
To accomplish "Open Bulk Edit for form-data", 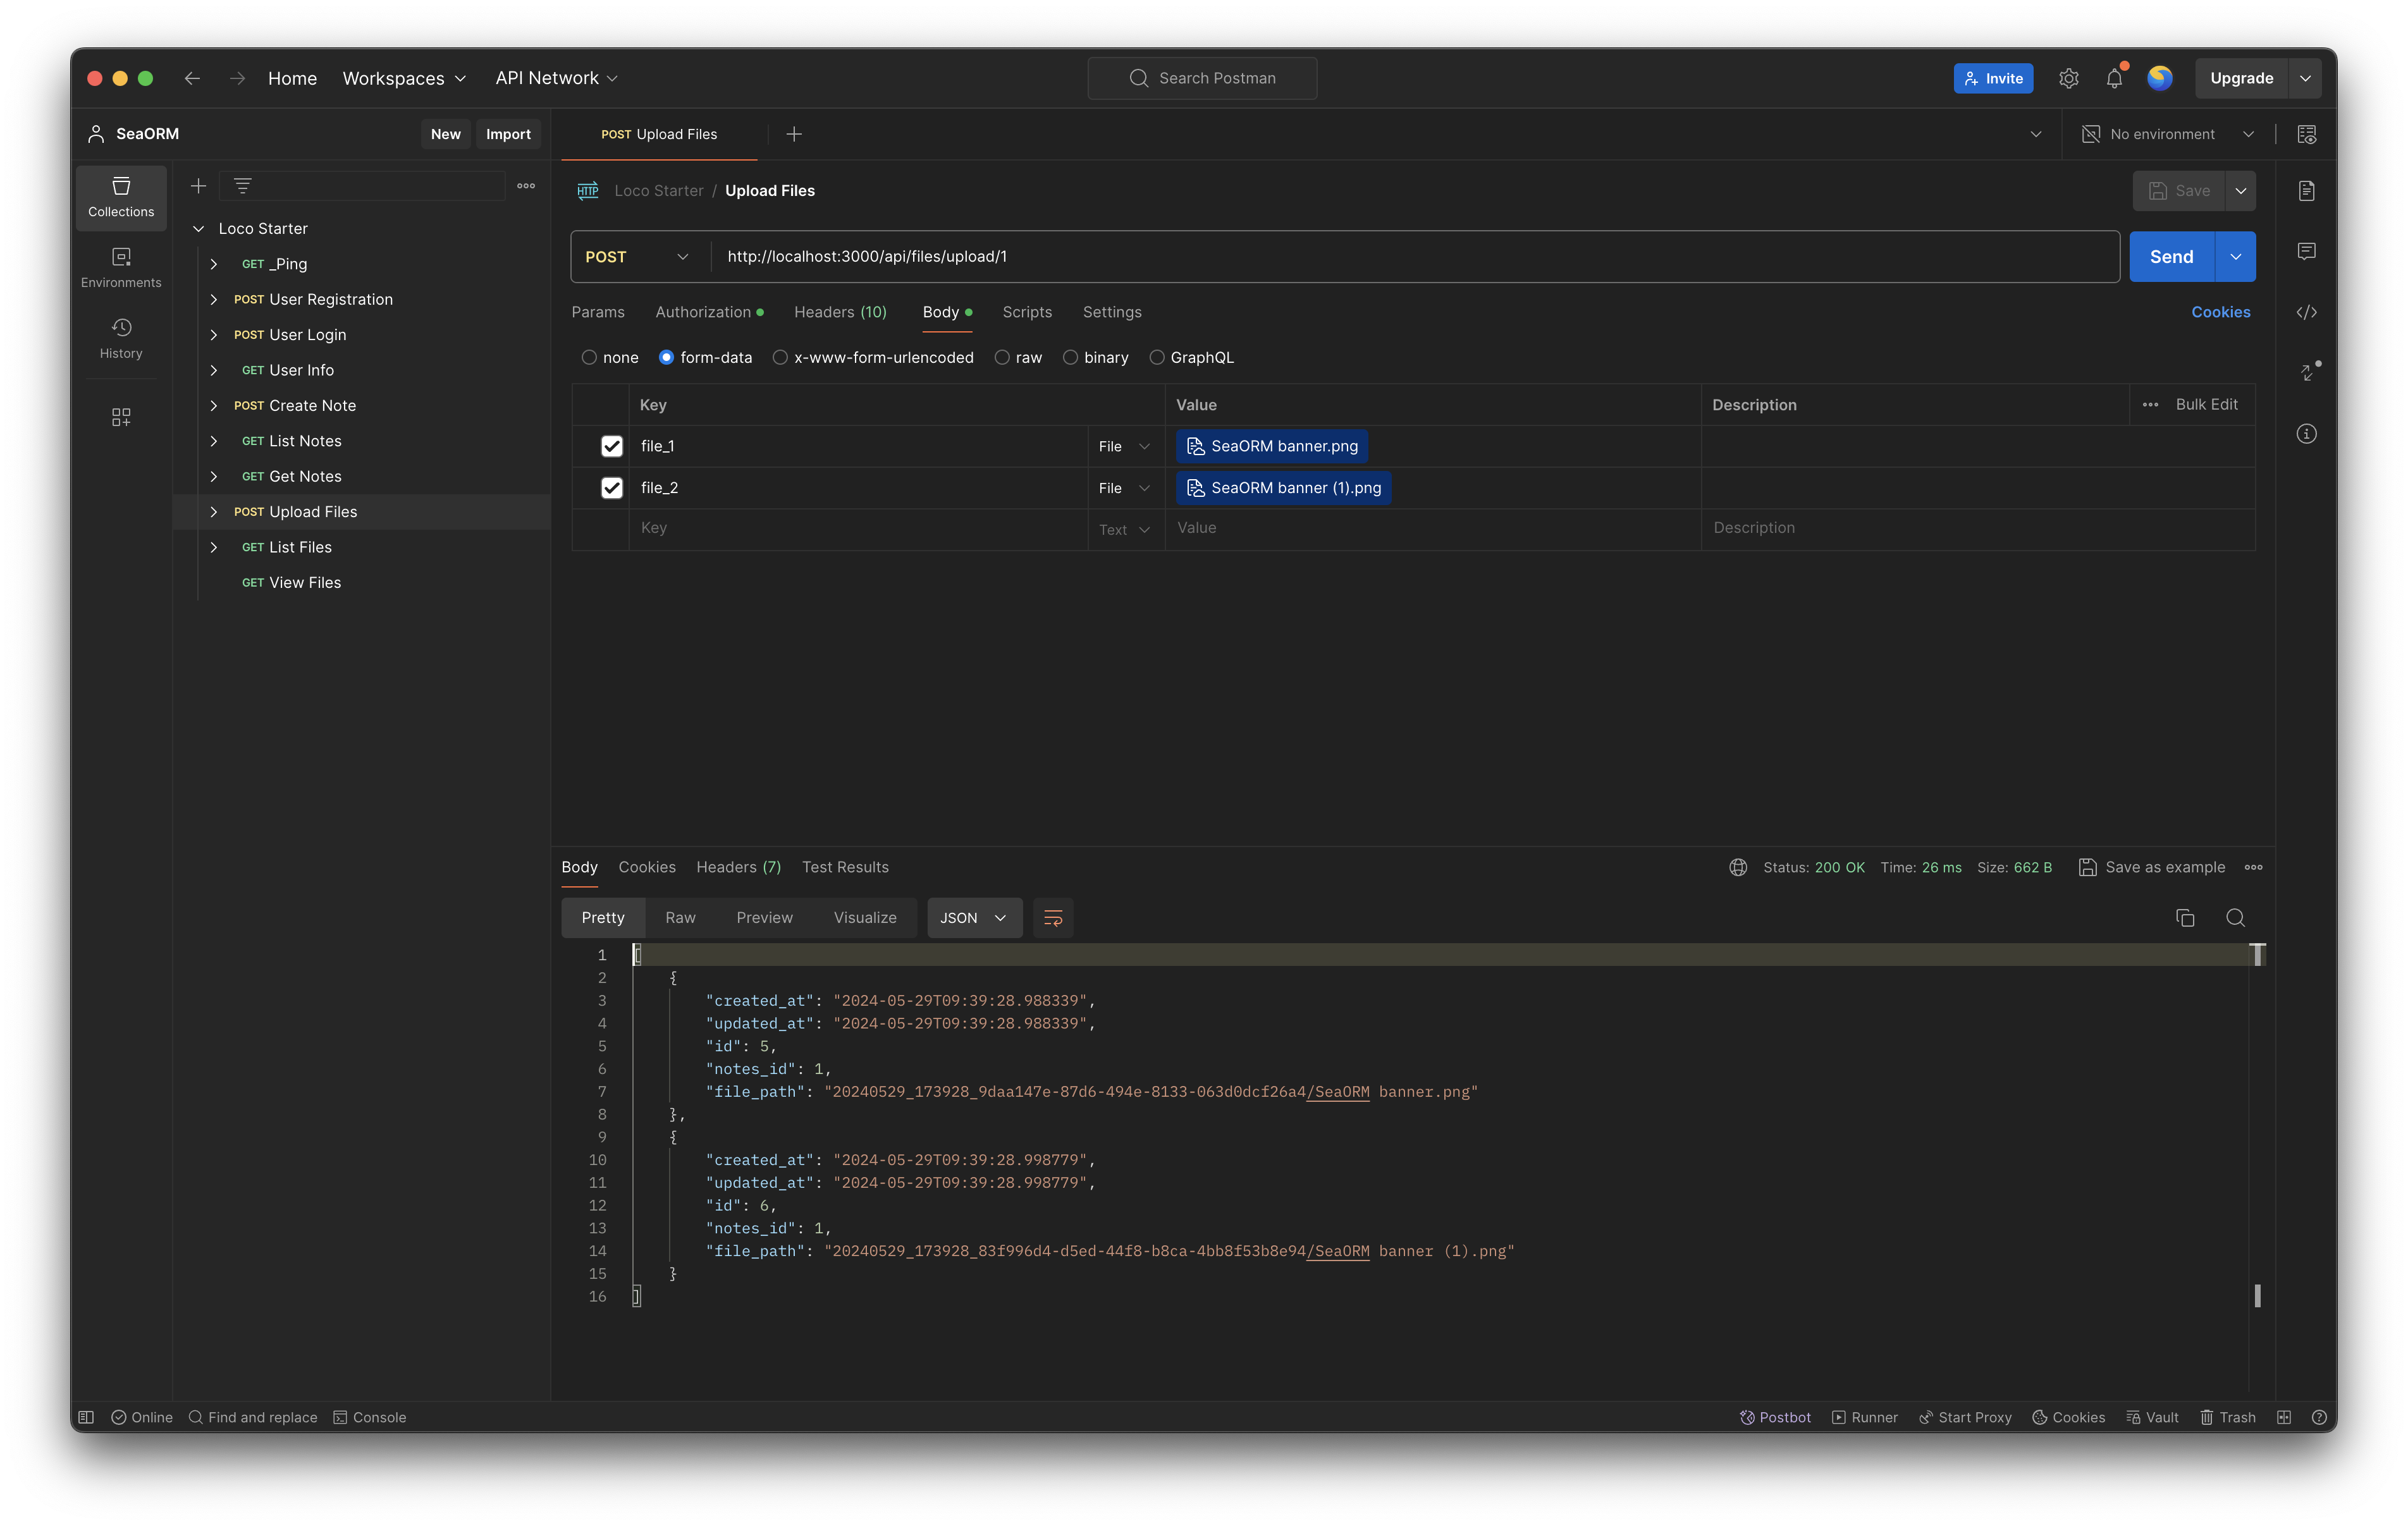I will click(x=2208, y=404).
